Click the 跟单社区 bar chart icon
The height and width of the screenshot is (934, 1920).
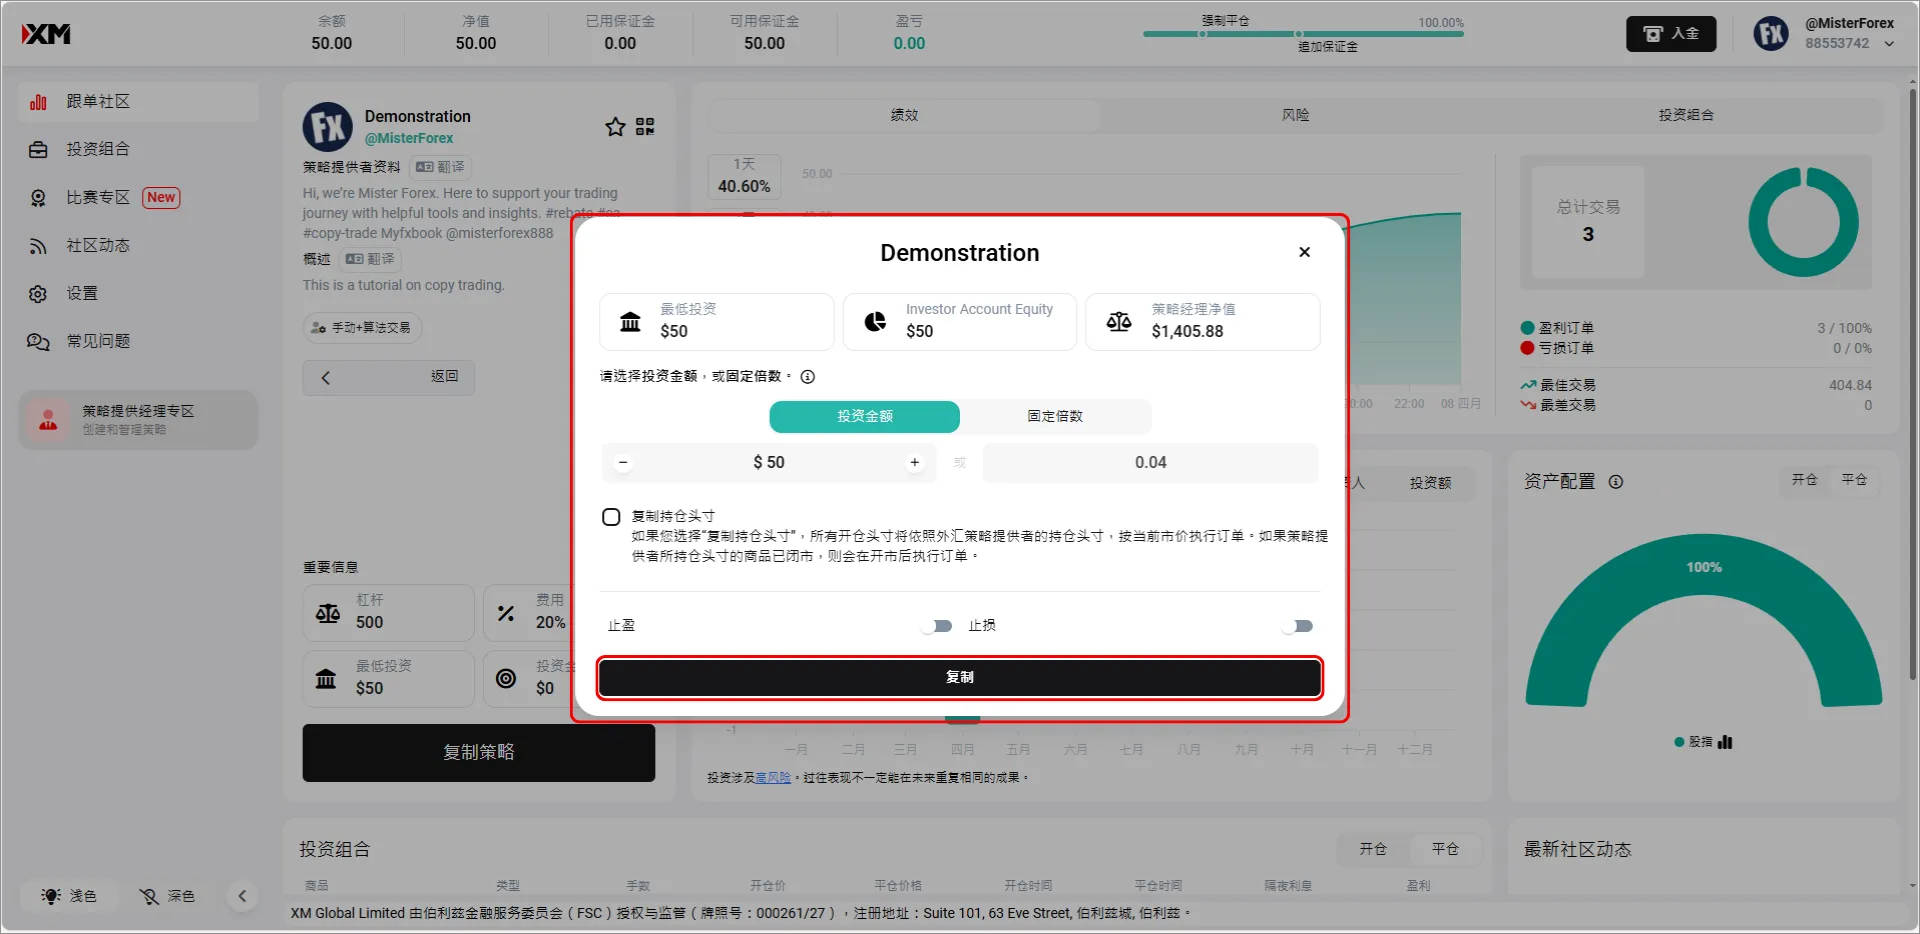pos(38,102)
